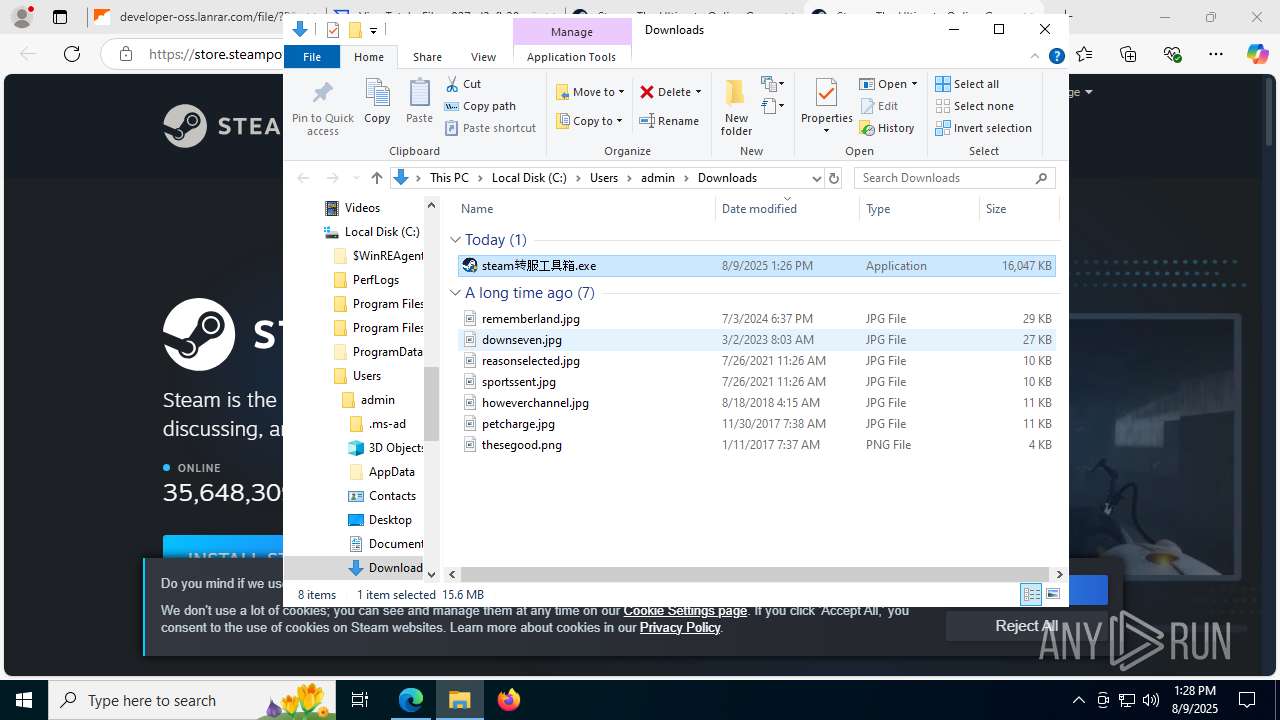Collapse the ribbon with chevron
Image resolution: width=1280 pixels, height=720 pixels.
(1035, 57)
